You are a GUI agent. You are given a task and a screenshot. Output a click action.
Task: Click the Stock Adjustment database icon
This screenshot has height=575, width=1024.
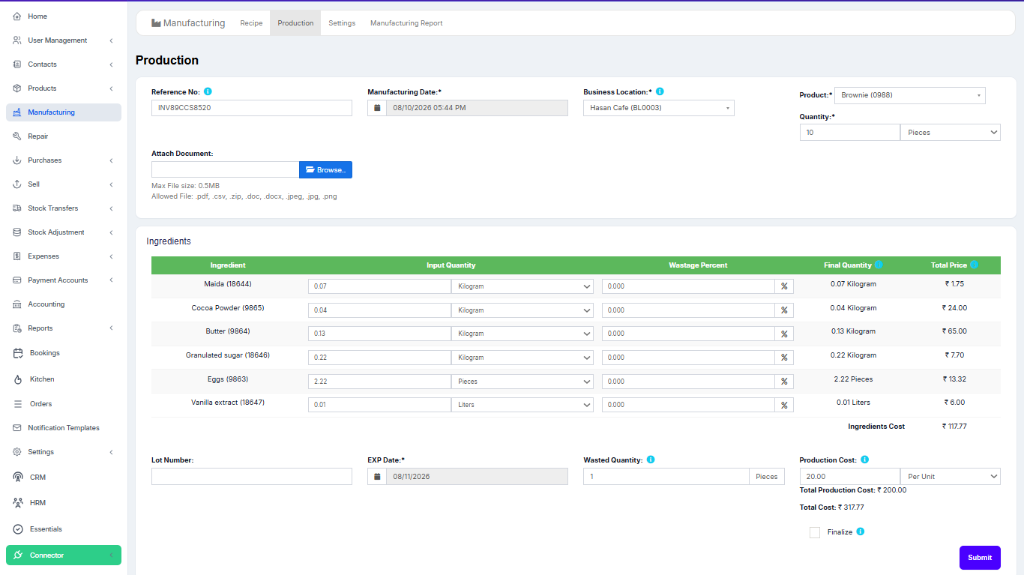pyautogui.click(x=17, y=232)
